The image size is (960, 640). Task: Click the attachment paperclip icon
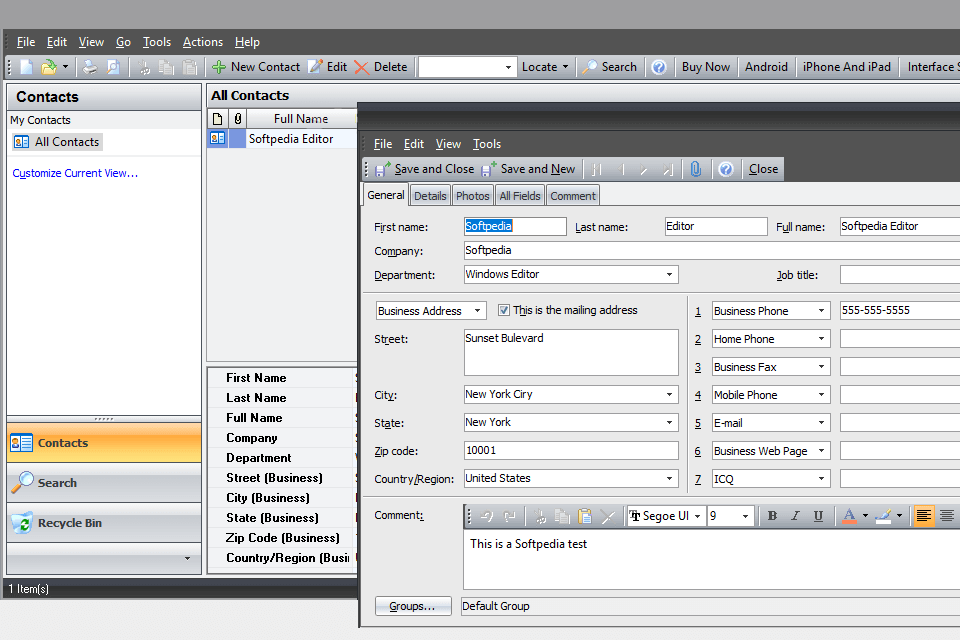pyautogui.click(x=696, y=168)
